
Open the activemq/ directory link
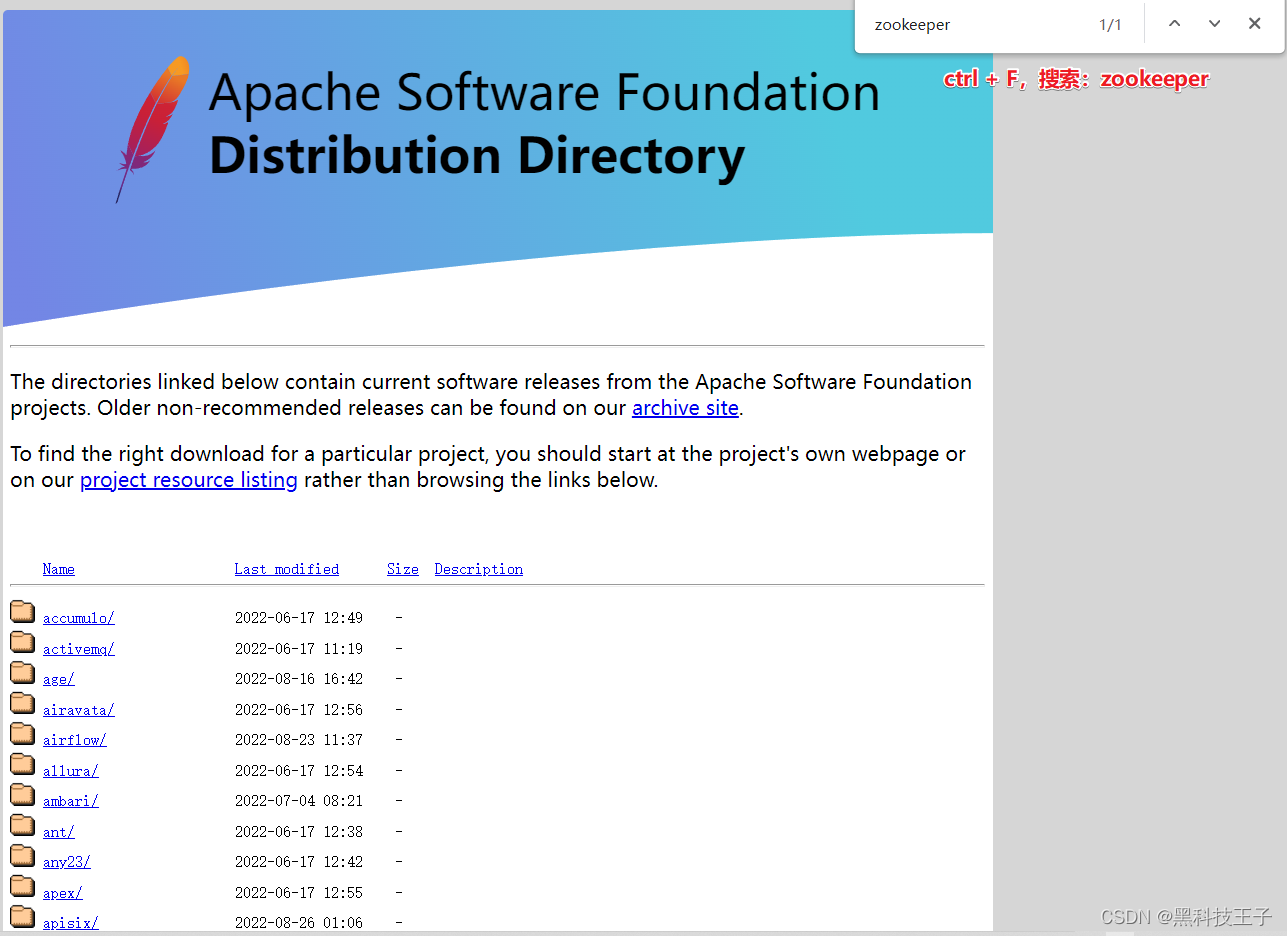pyautogui.click(x=79, y=649)
